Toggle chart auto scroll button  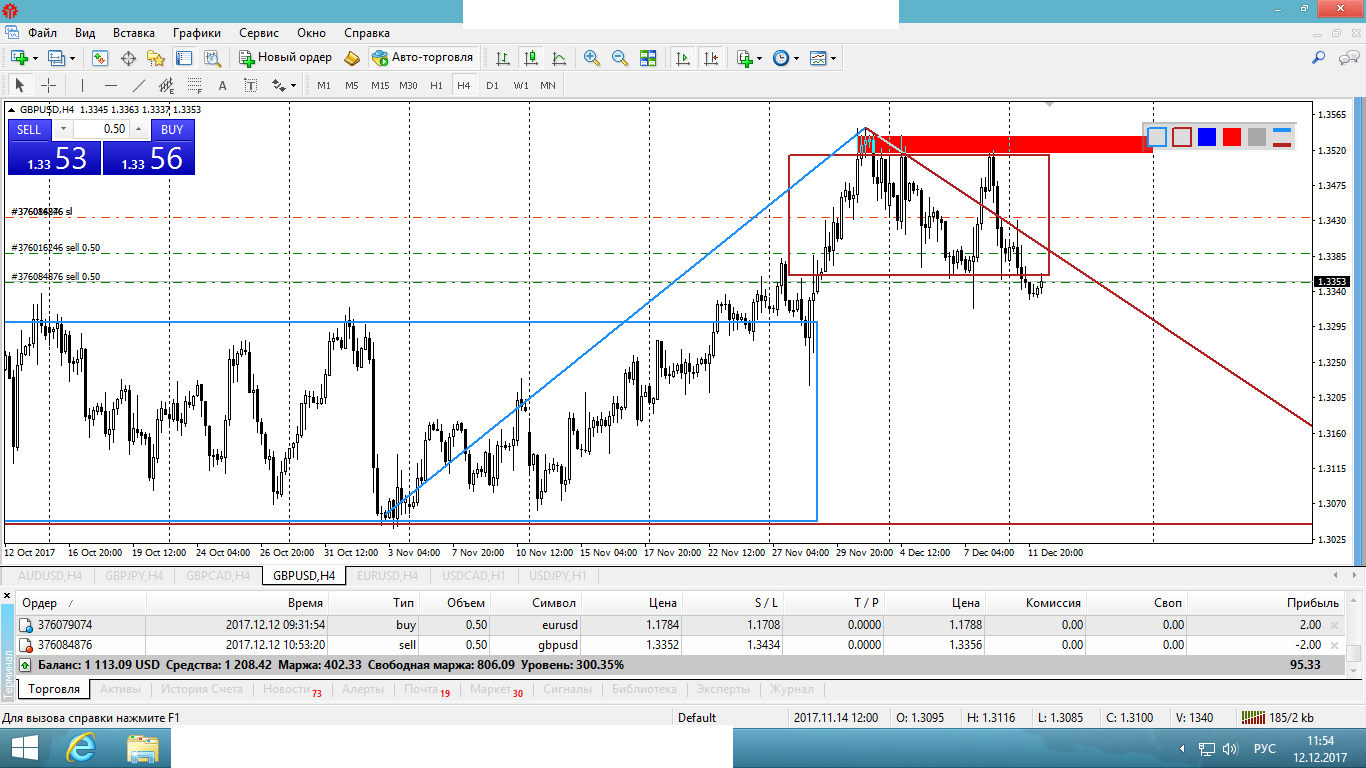point(683,58)
